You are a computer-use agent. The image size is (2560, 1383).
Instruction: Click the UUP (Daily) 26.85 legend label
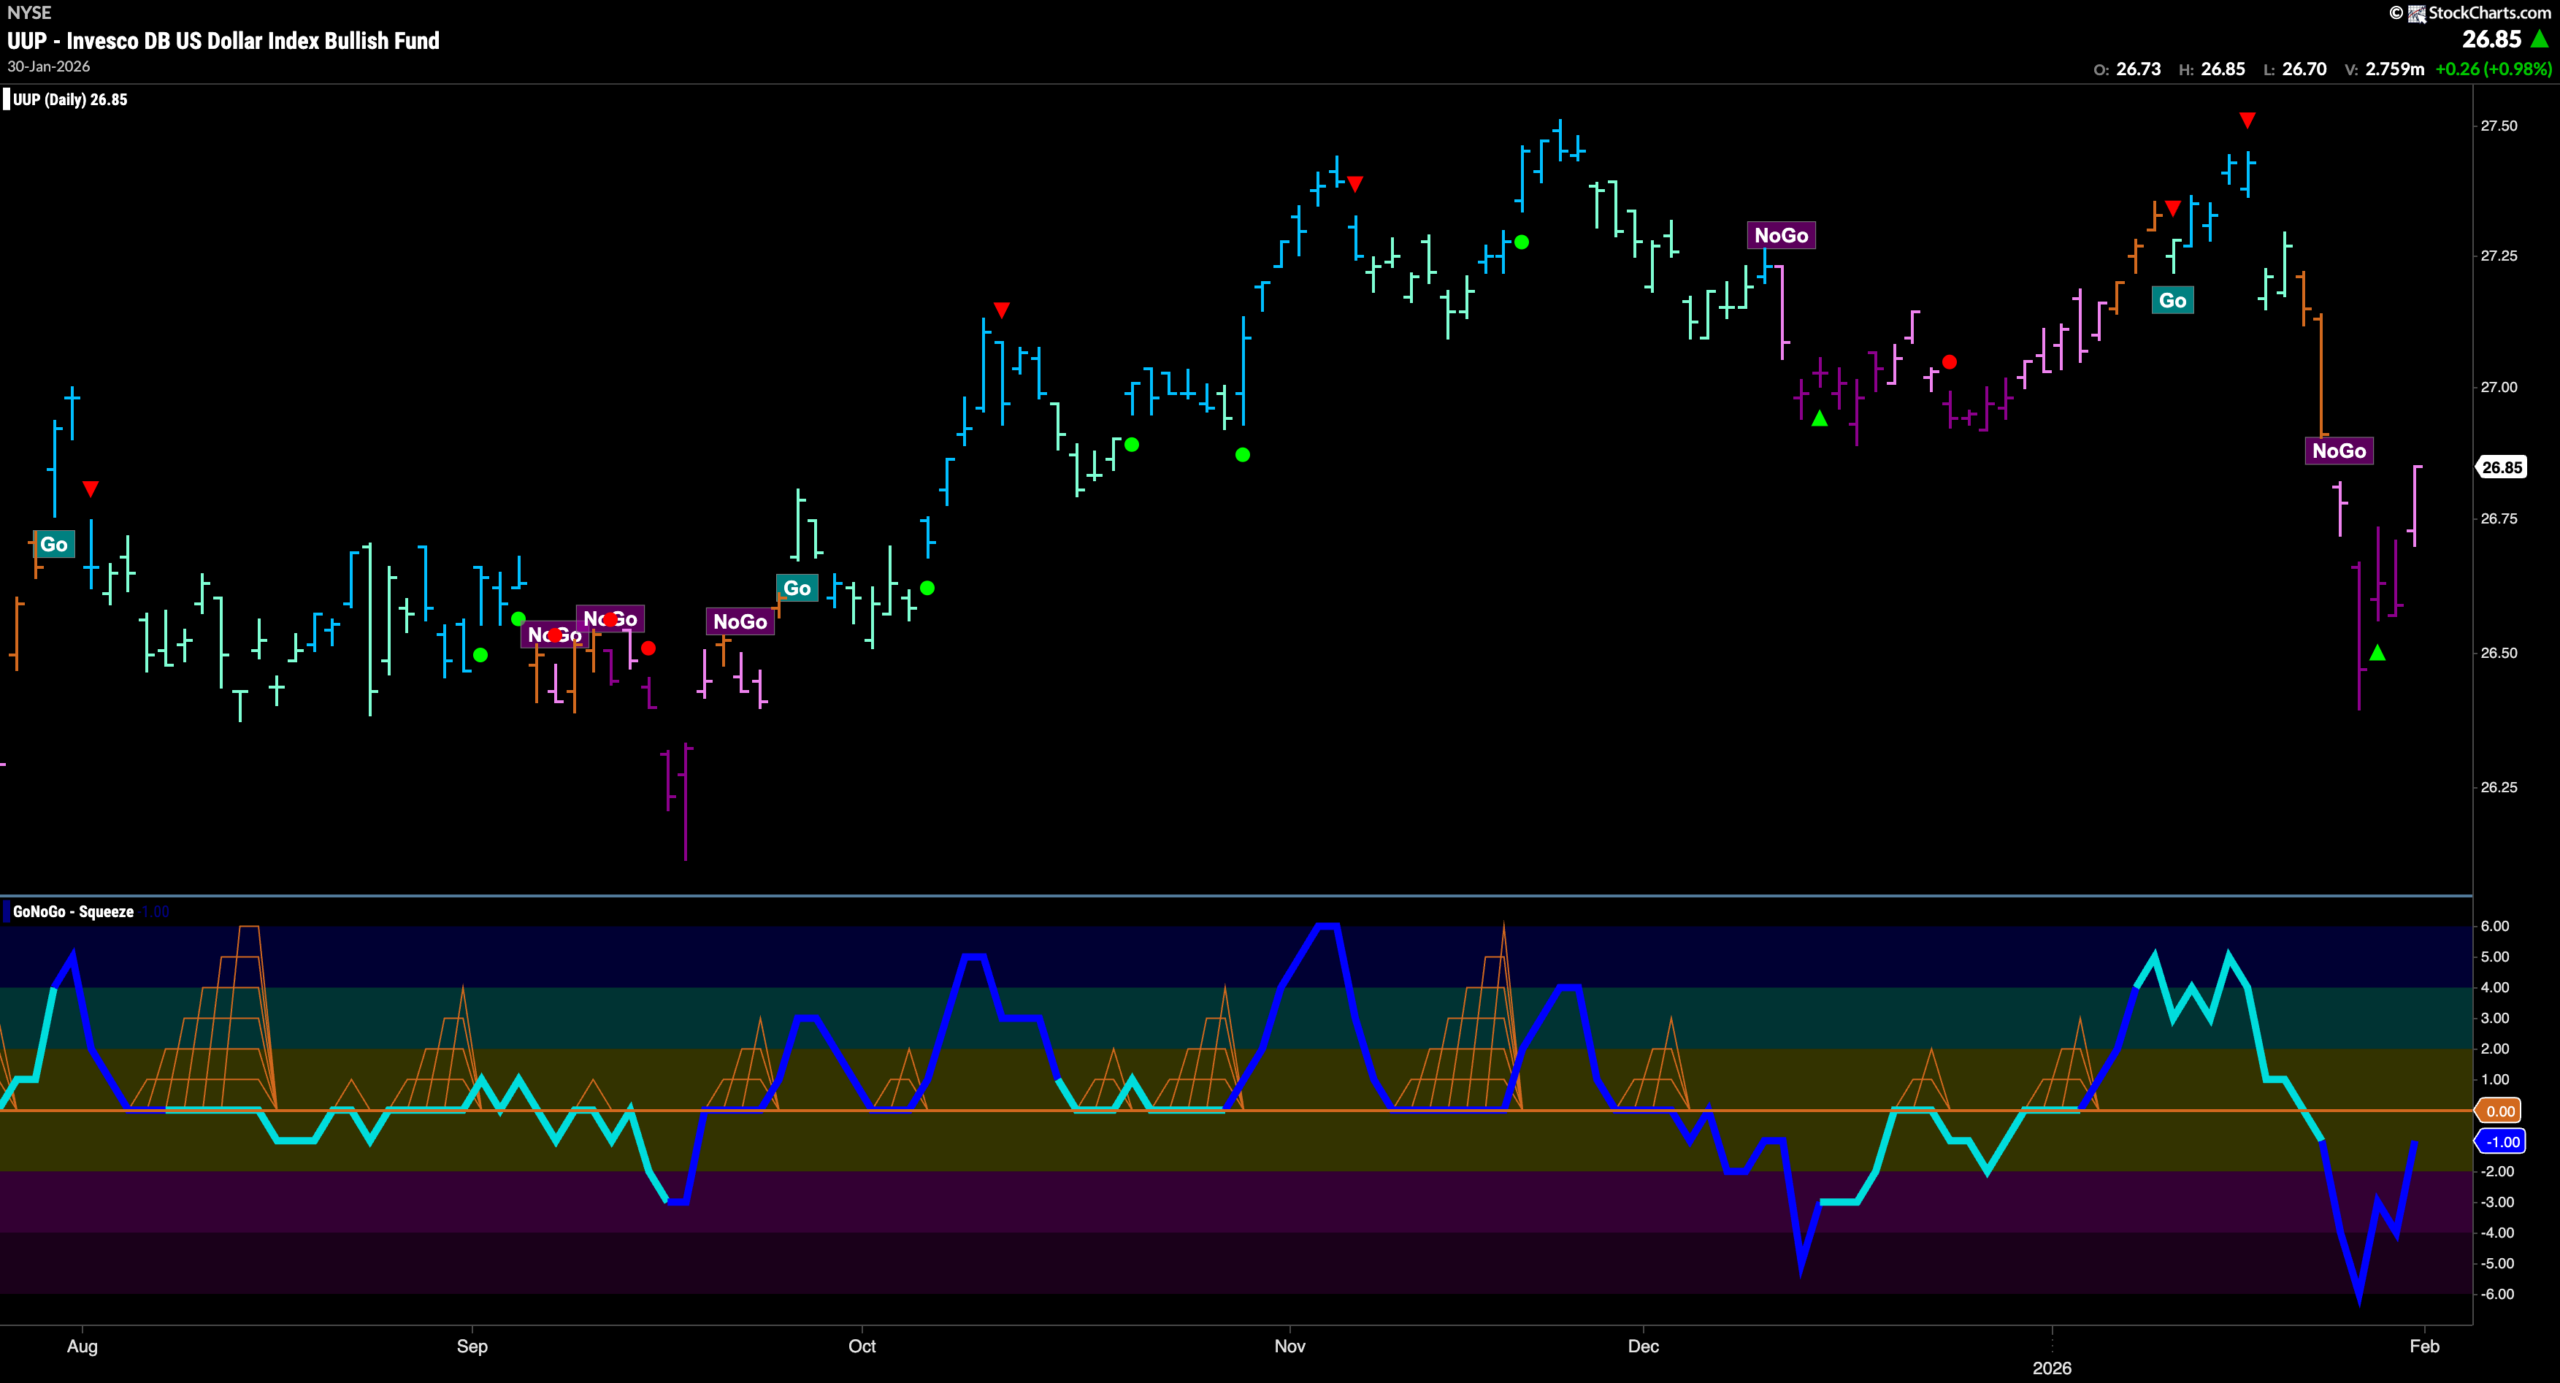[70, 100]
